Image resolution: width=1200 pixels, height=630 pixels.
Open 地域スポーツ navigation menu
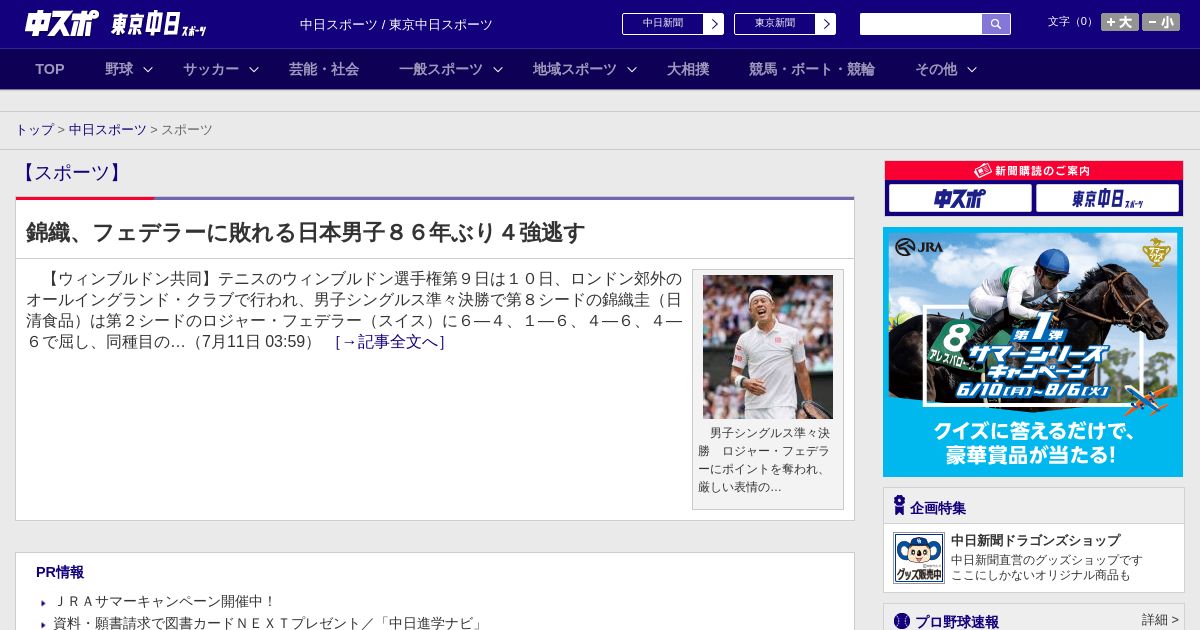tap(575, 69)
